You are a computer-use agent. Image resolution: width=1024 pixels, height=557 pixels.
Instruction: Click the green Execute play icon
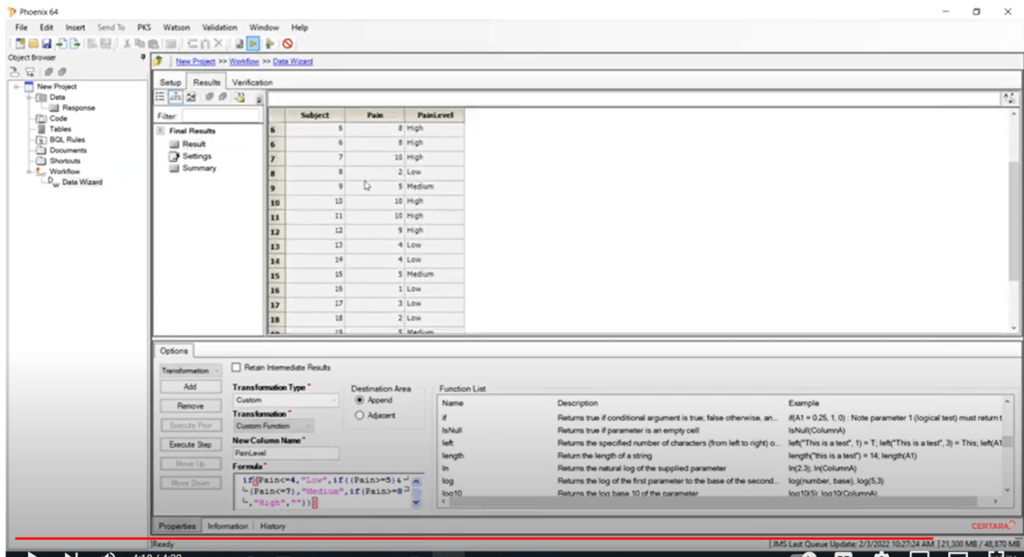253,44
